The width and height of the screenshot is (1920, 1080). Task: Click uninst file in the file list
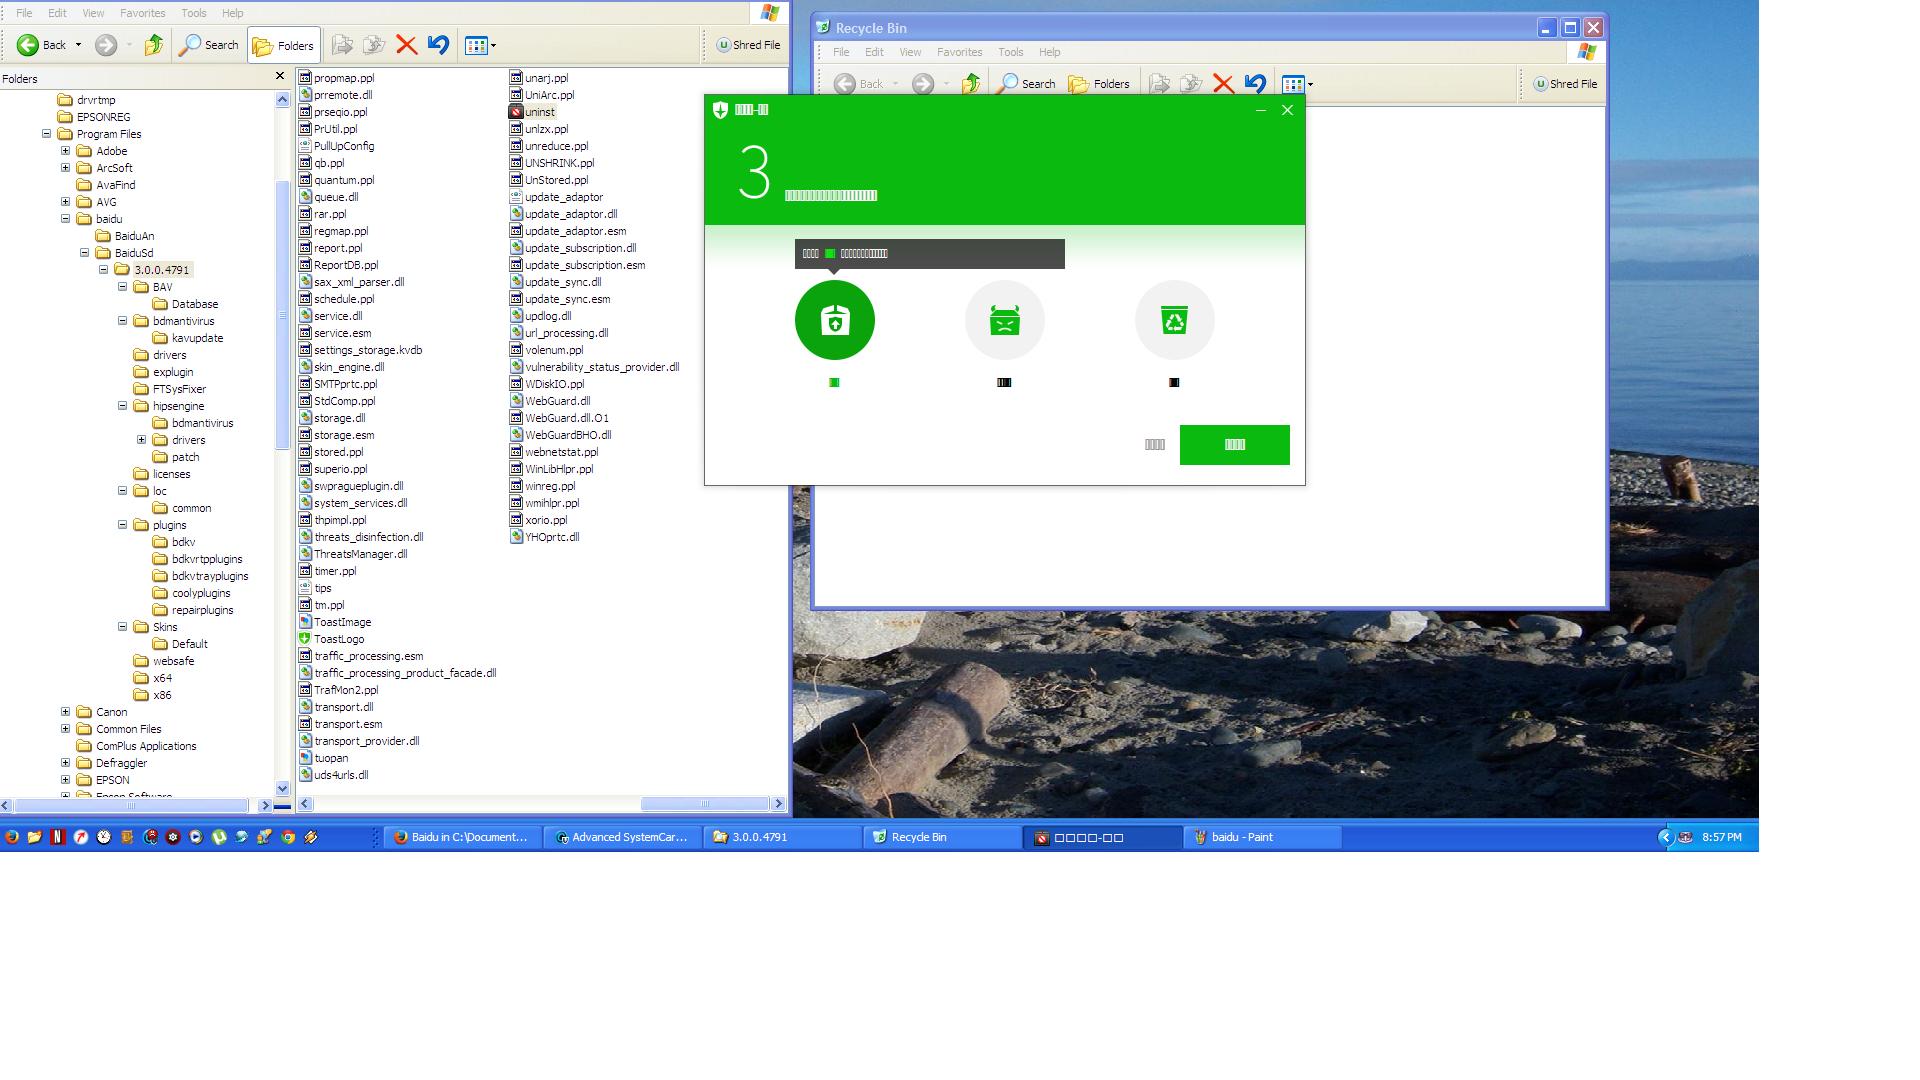tap(539, 112)
